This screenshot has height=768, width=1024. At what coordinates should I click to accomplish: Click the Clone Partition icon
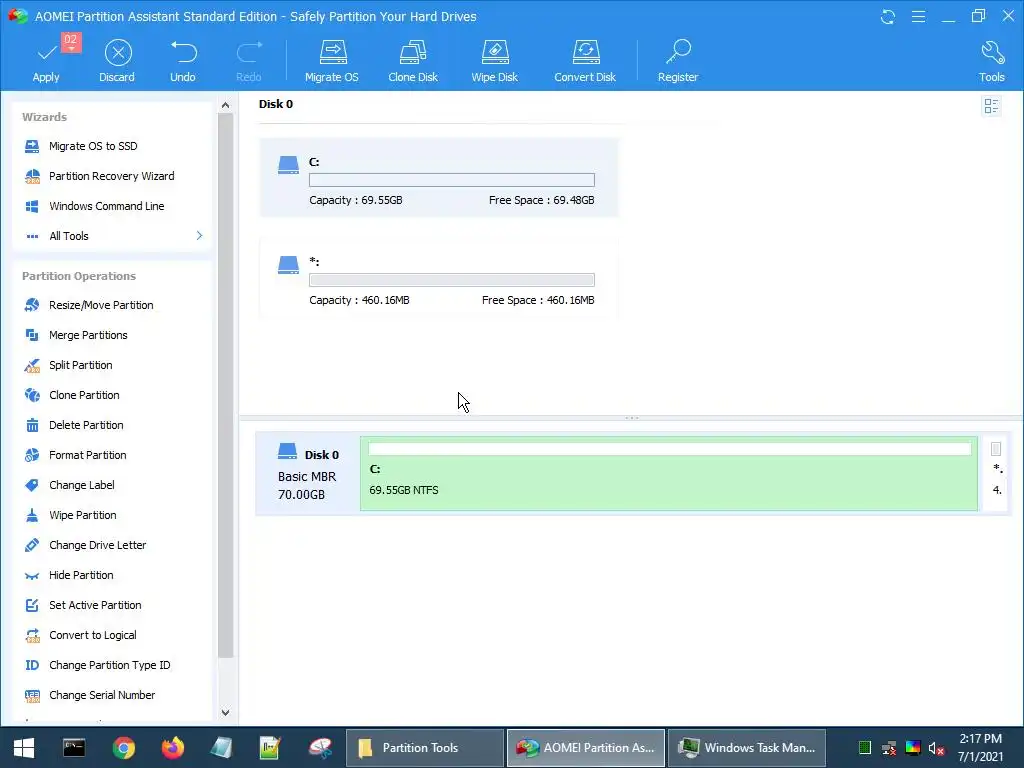point(32,395)
